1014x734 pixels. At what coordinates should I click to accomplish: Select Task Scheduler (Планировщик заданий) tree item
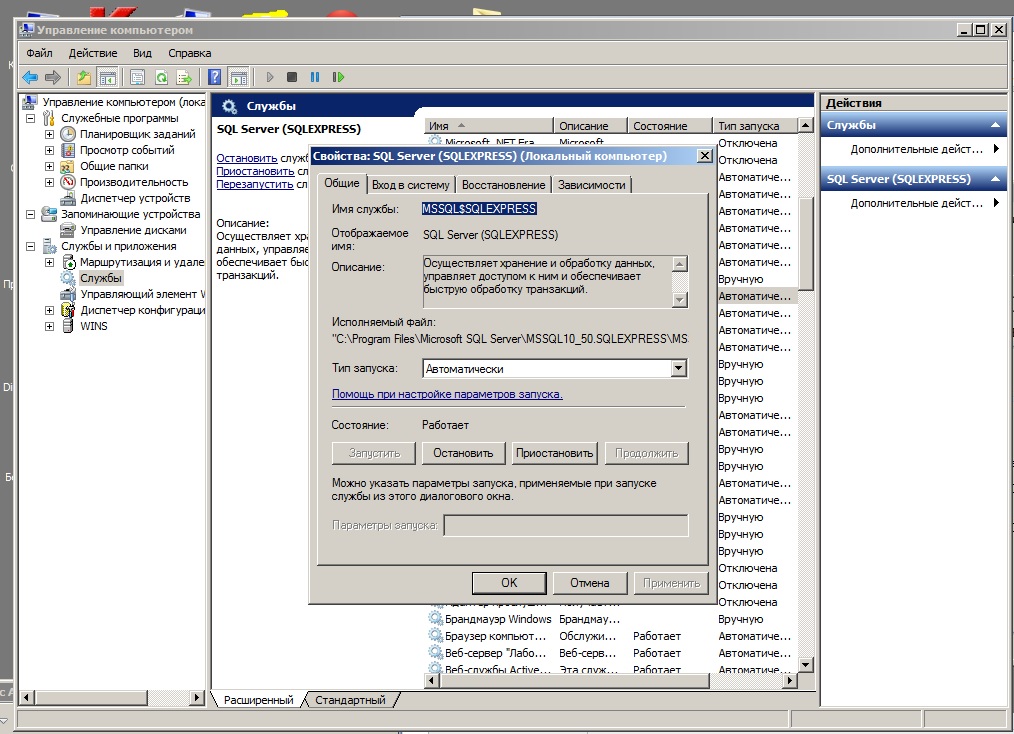(x=137, y=134)
